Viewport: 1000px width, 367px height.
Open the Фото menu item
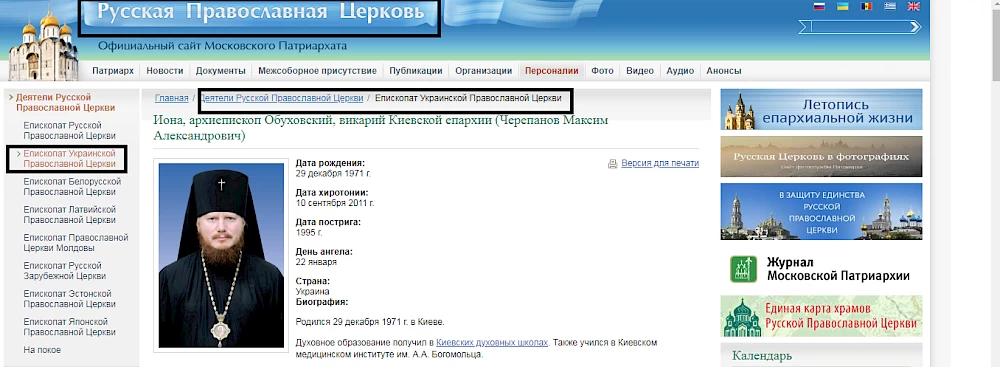click(x=602, y=71)
